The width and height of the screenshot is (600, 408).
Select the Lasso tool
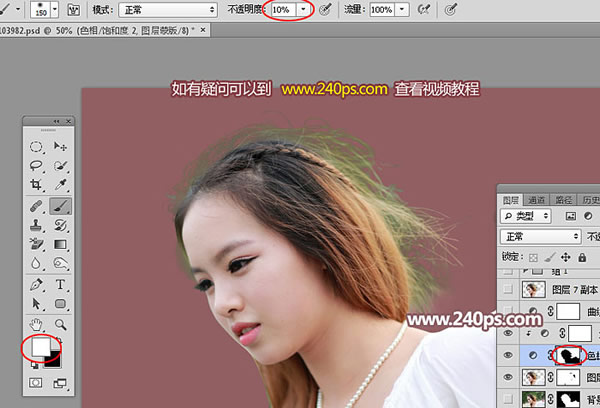[x=36, y=165]
